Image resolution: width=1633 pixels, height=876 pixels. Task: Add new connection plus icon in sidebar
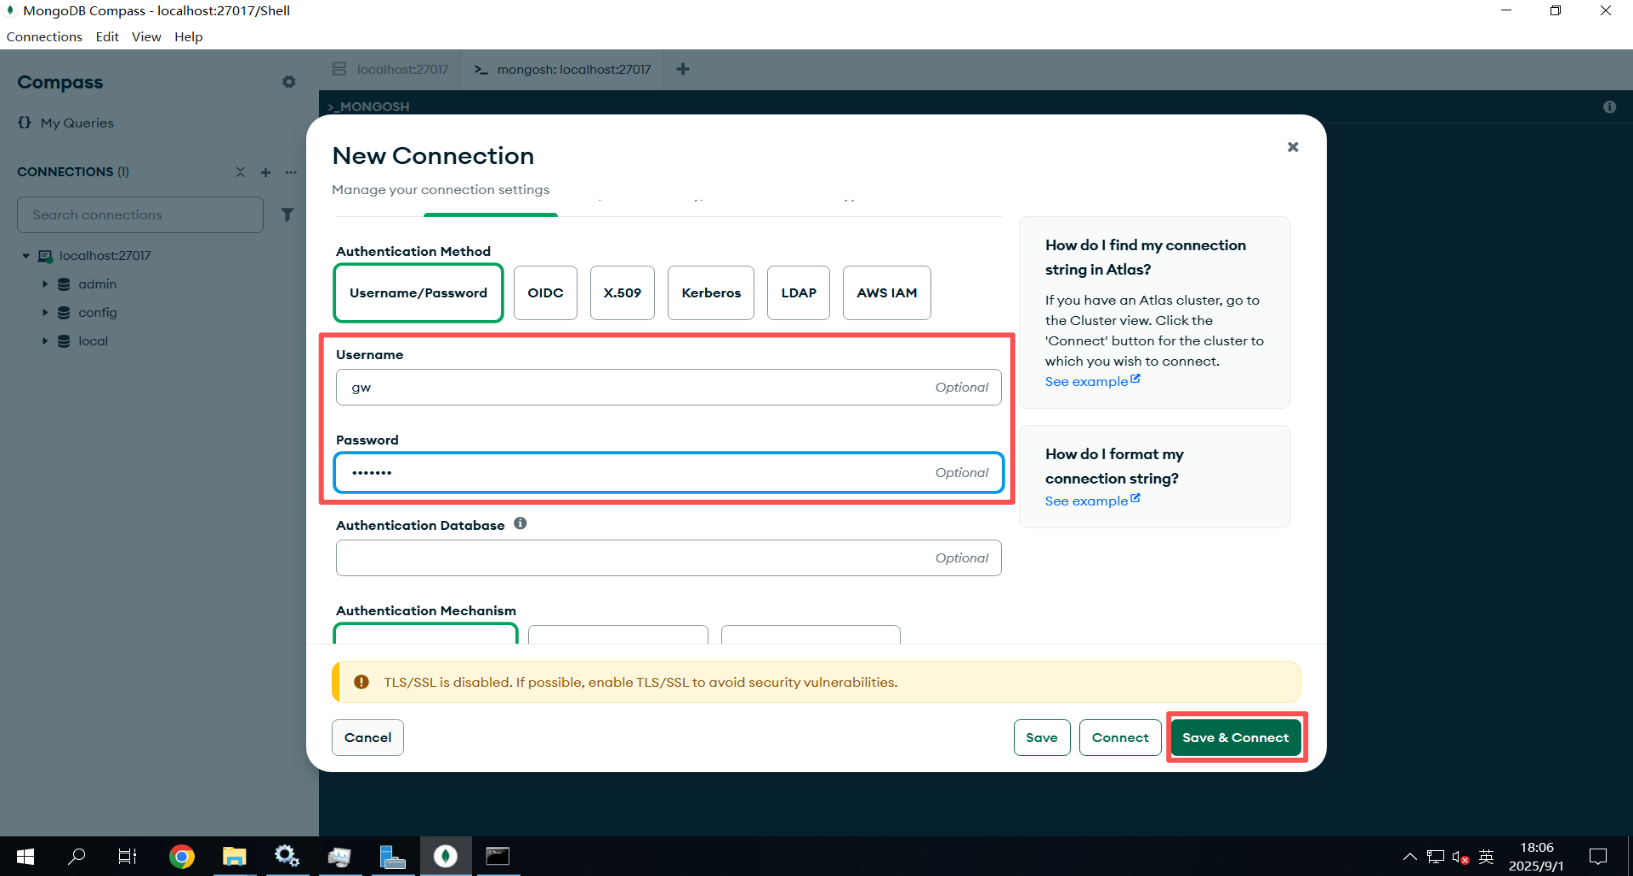266,172
